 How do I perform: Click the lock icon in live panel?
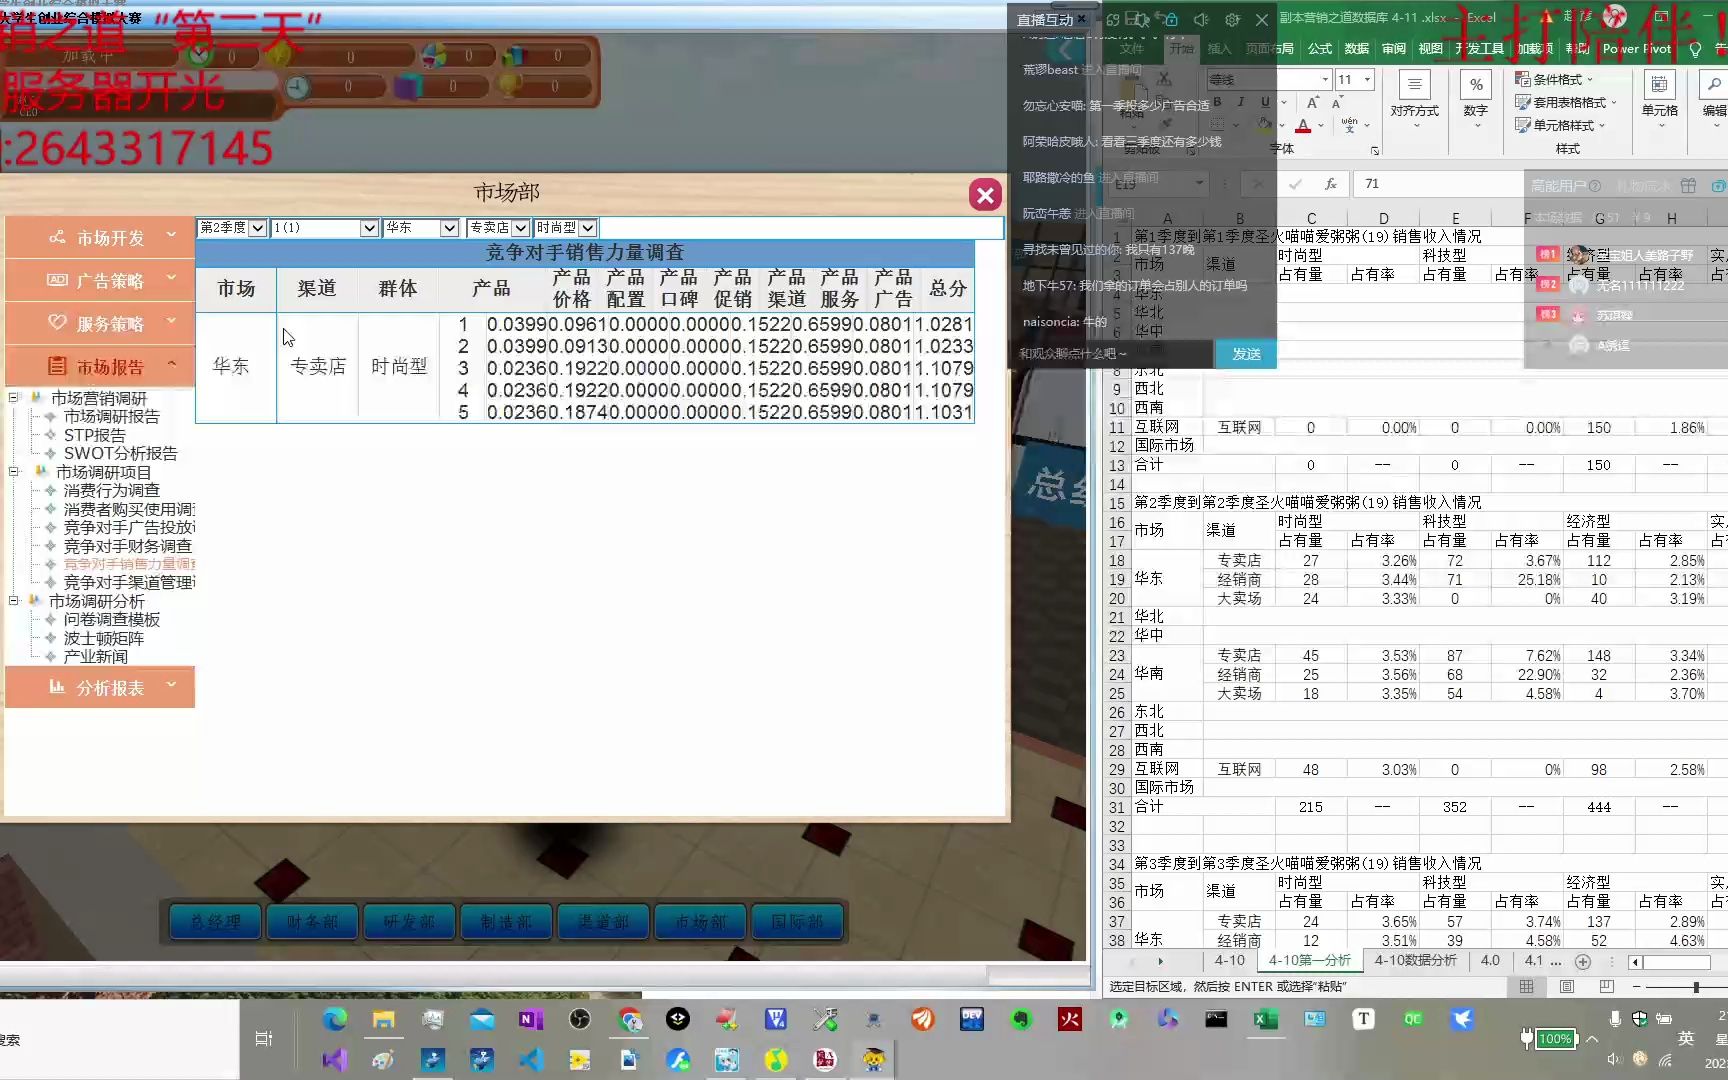(1171, 19)
